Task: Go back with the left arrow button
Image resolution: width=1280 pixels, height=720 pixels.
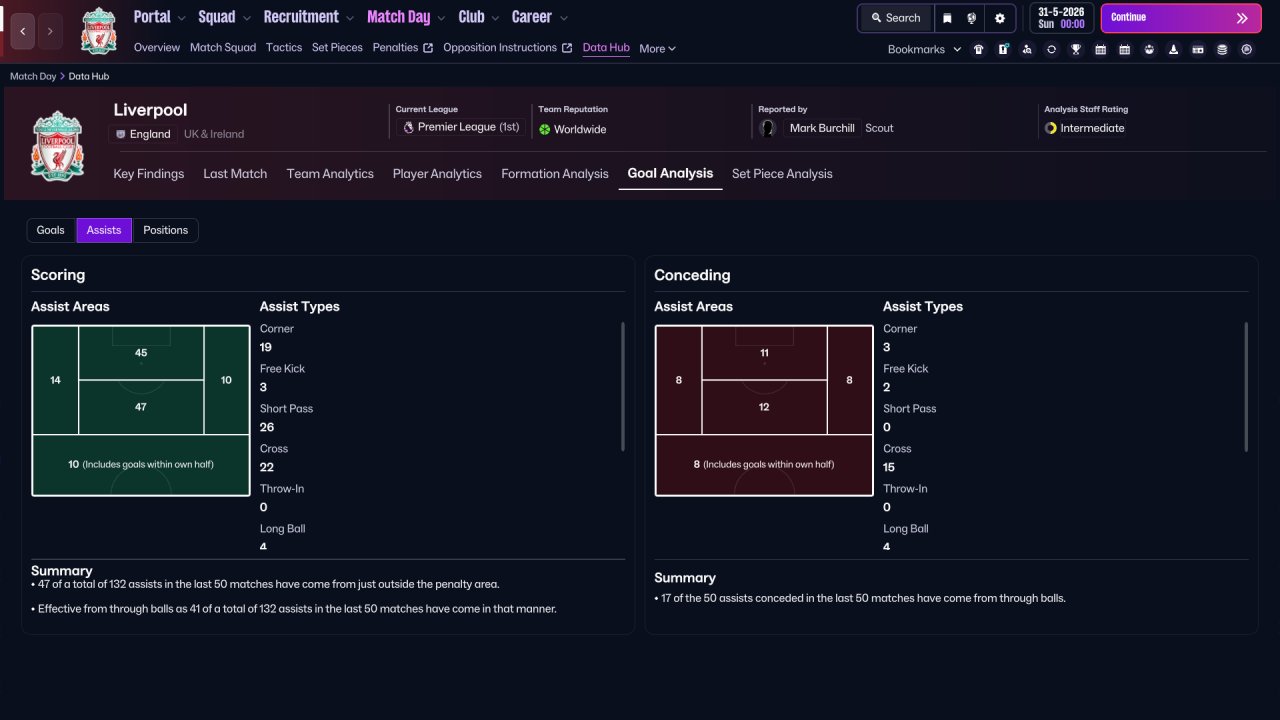Action: (x=23, y=31)
